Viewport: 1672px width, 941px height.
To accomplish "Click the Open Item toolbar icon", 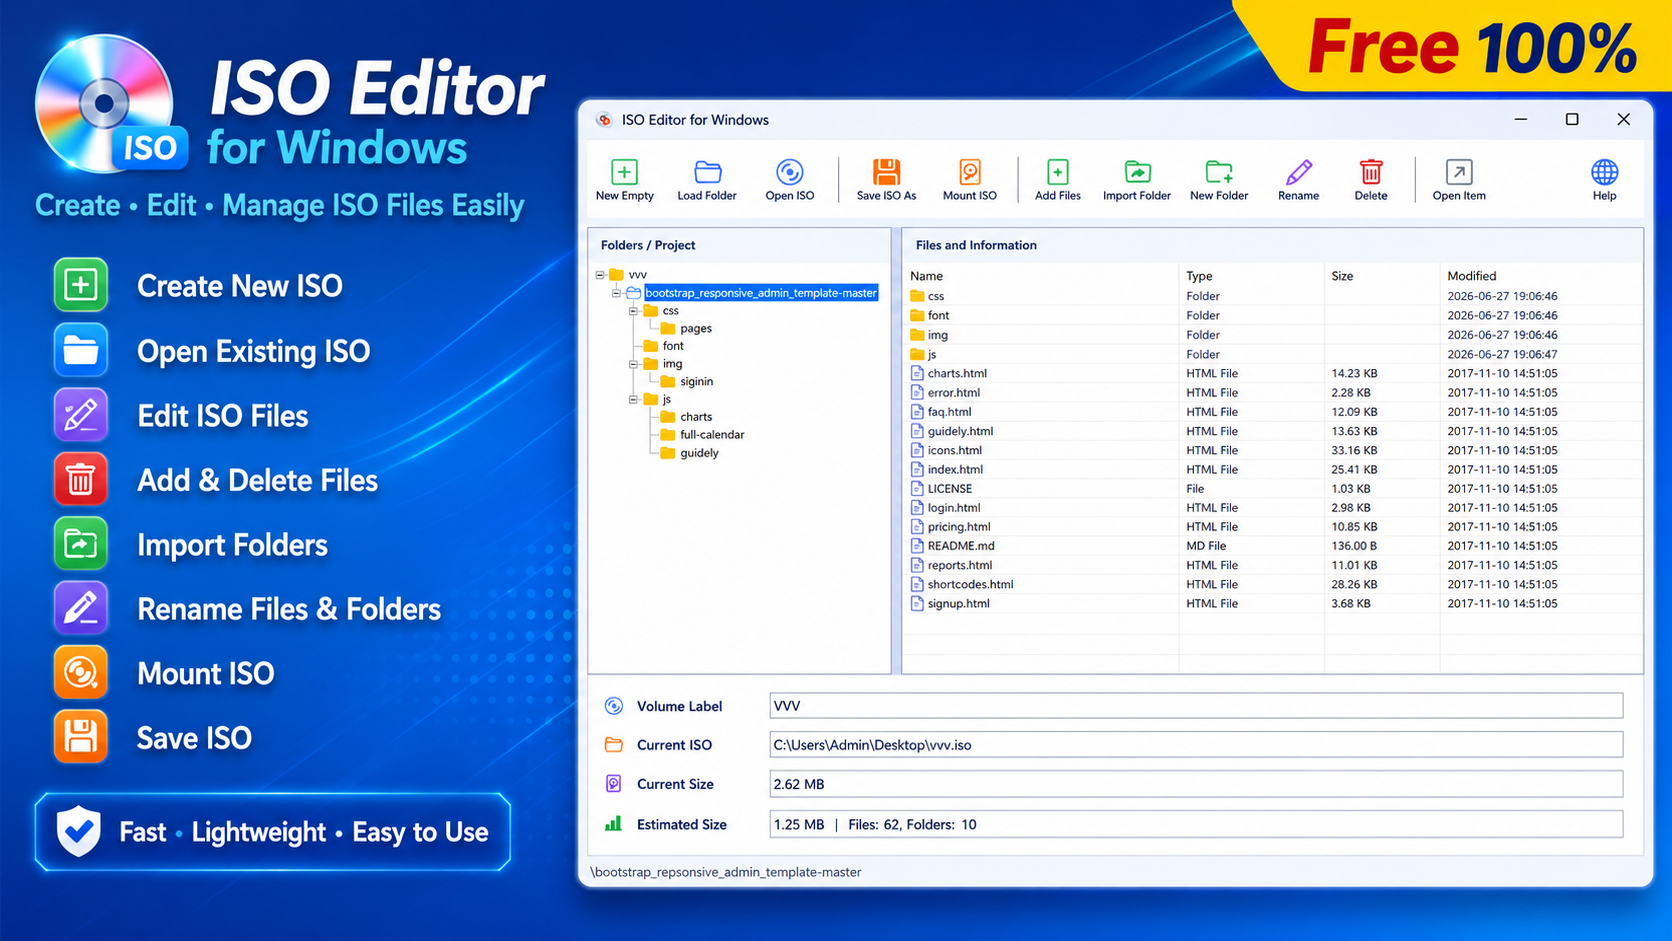I will (x=1459, y=172).
